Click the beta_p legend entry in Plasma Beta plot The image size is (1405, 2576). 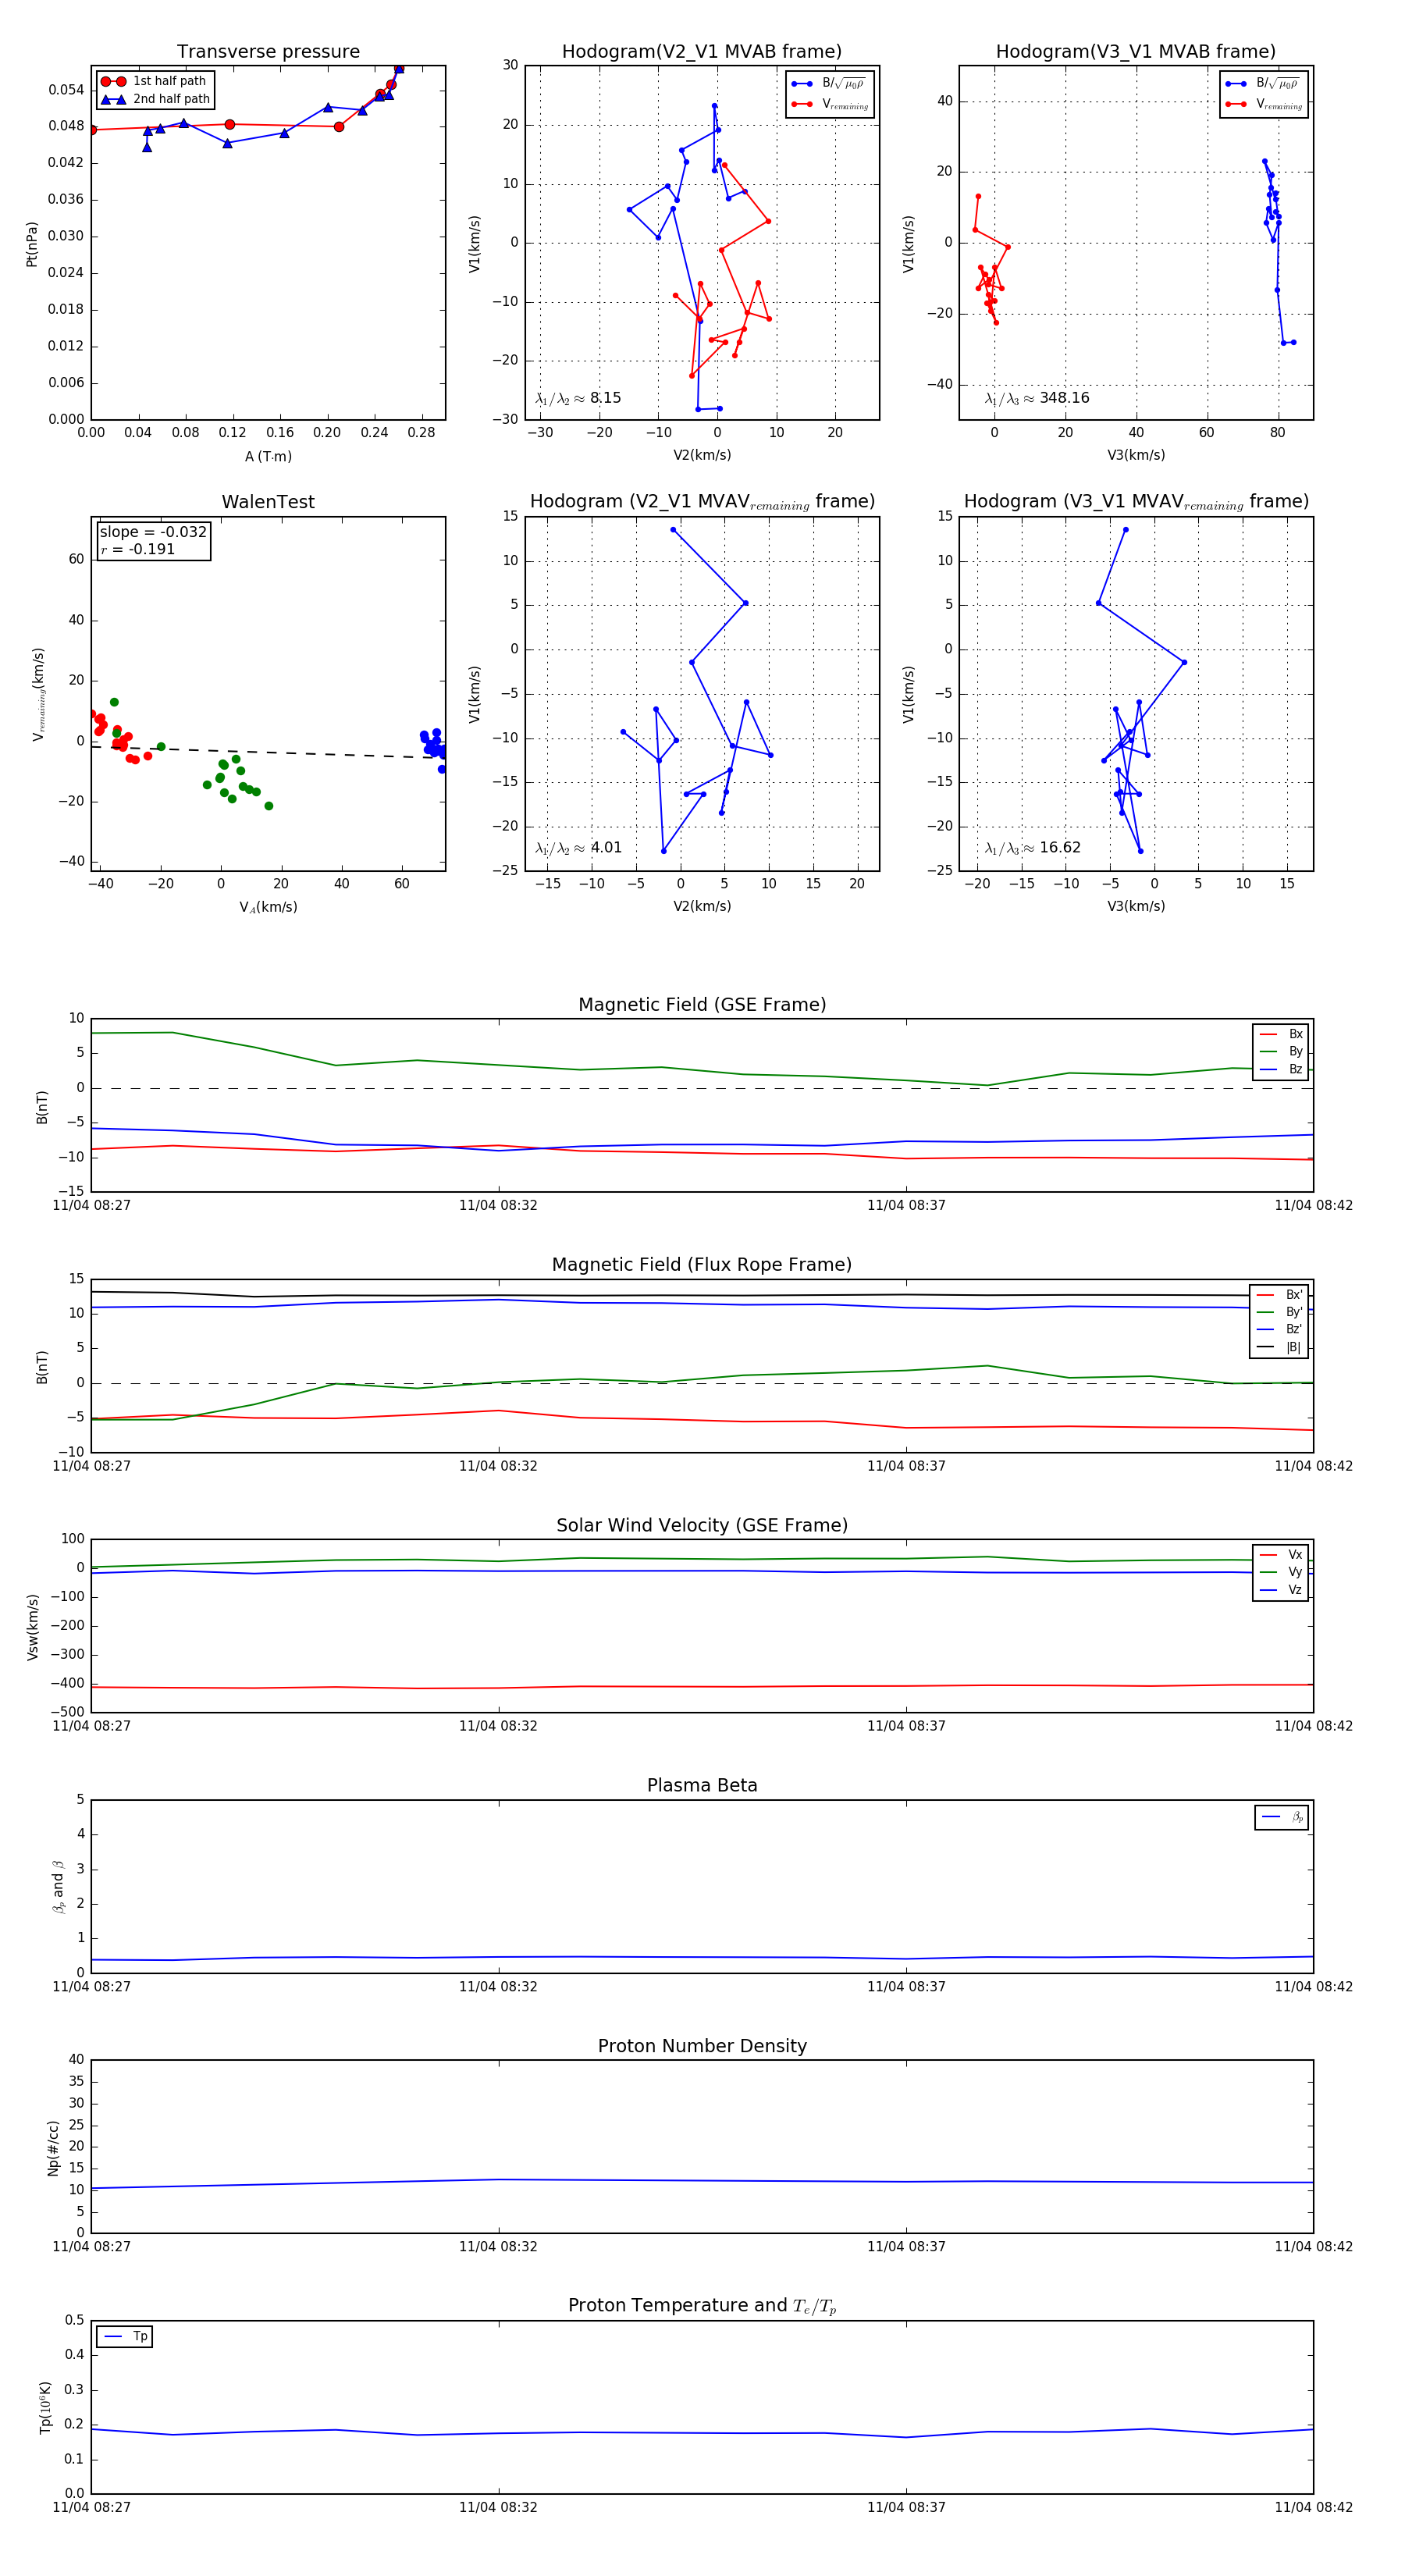1283,1817
